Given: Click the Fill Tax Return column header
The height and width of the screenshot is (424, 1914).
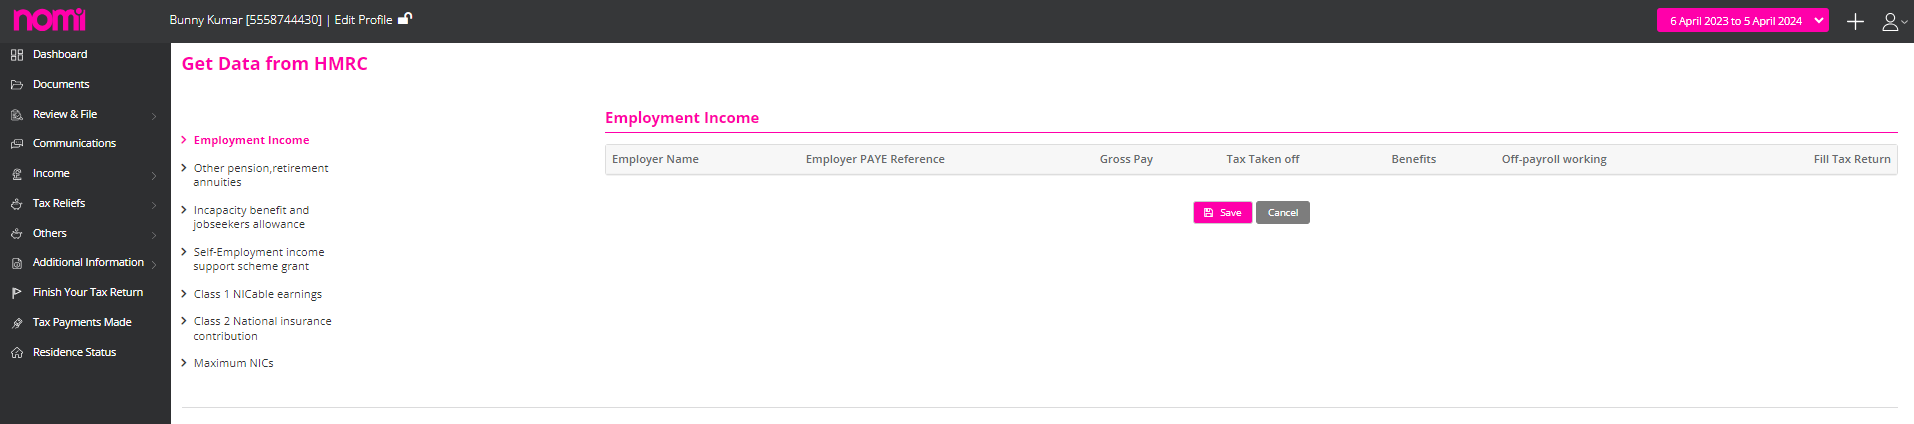Looking at the screenshot, I should 1852,159.
